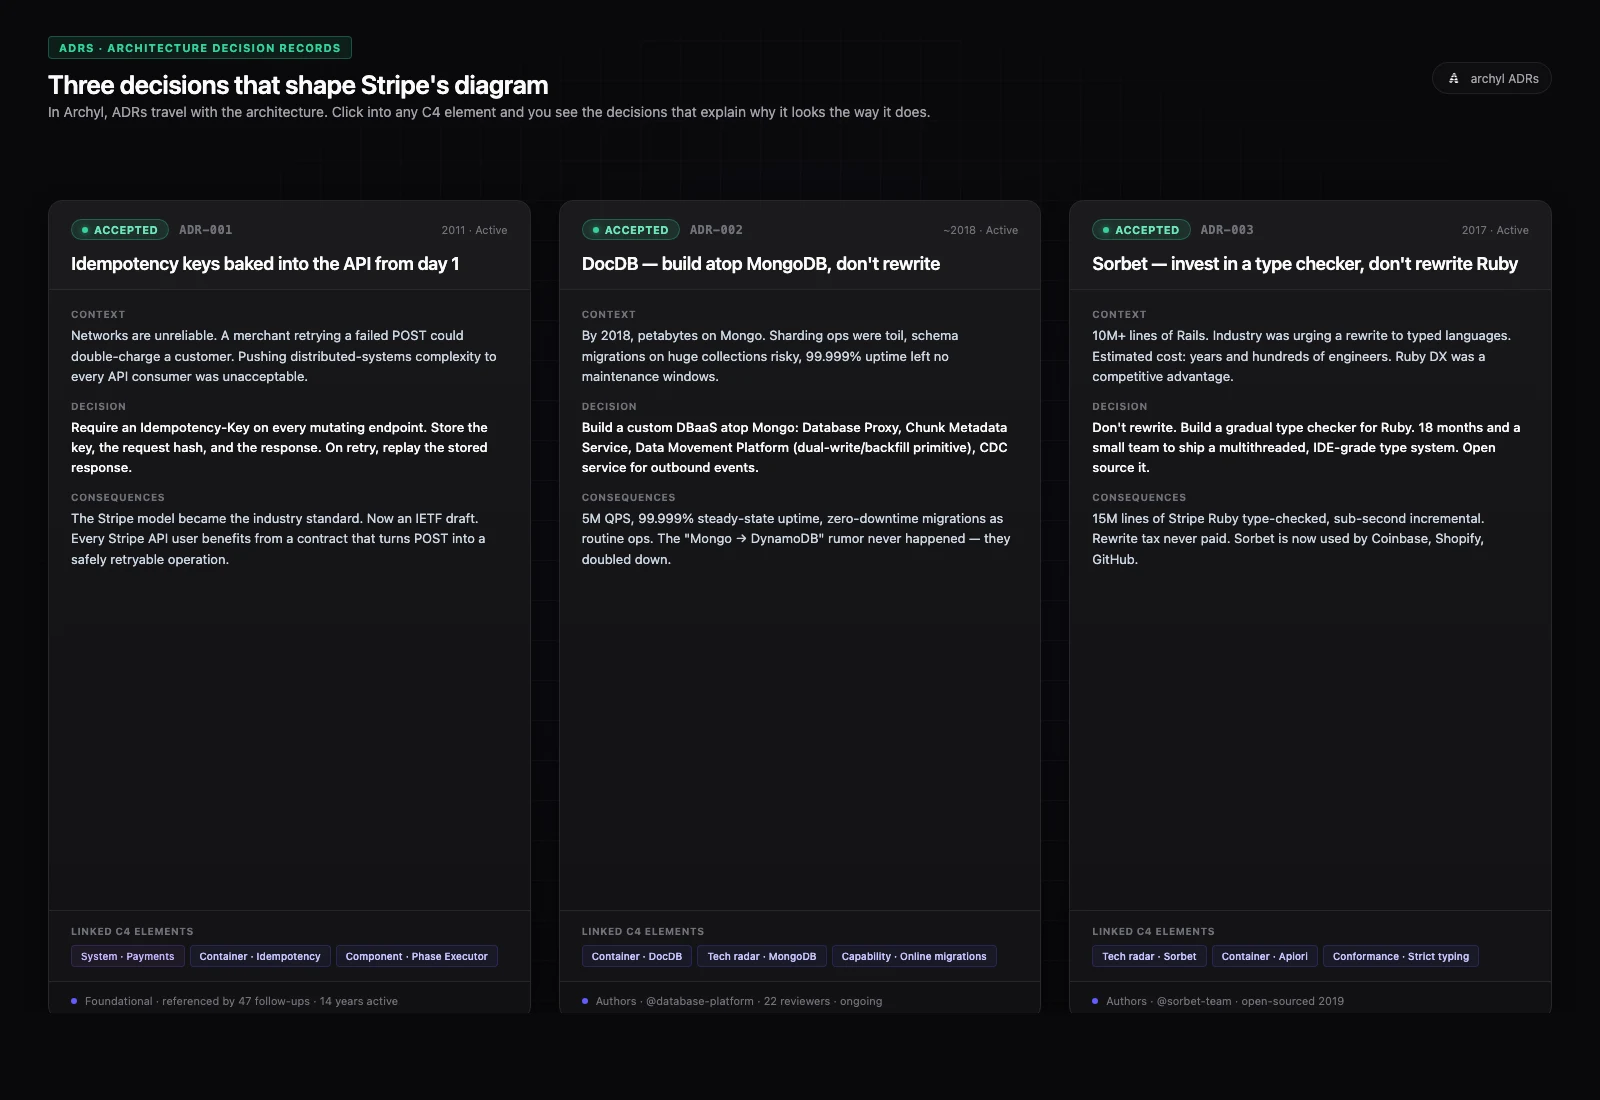
Task: Click the ACCEPTED badge on ADR-002
Action: [x=630, y=230]
